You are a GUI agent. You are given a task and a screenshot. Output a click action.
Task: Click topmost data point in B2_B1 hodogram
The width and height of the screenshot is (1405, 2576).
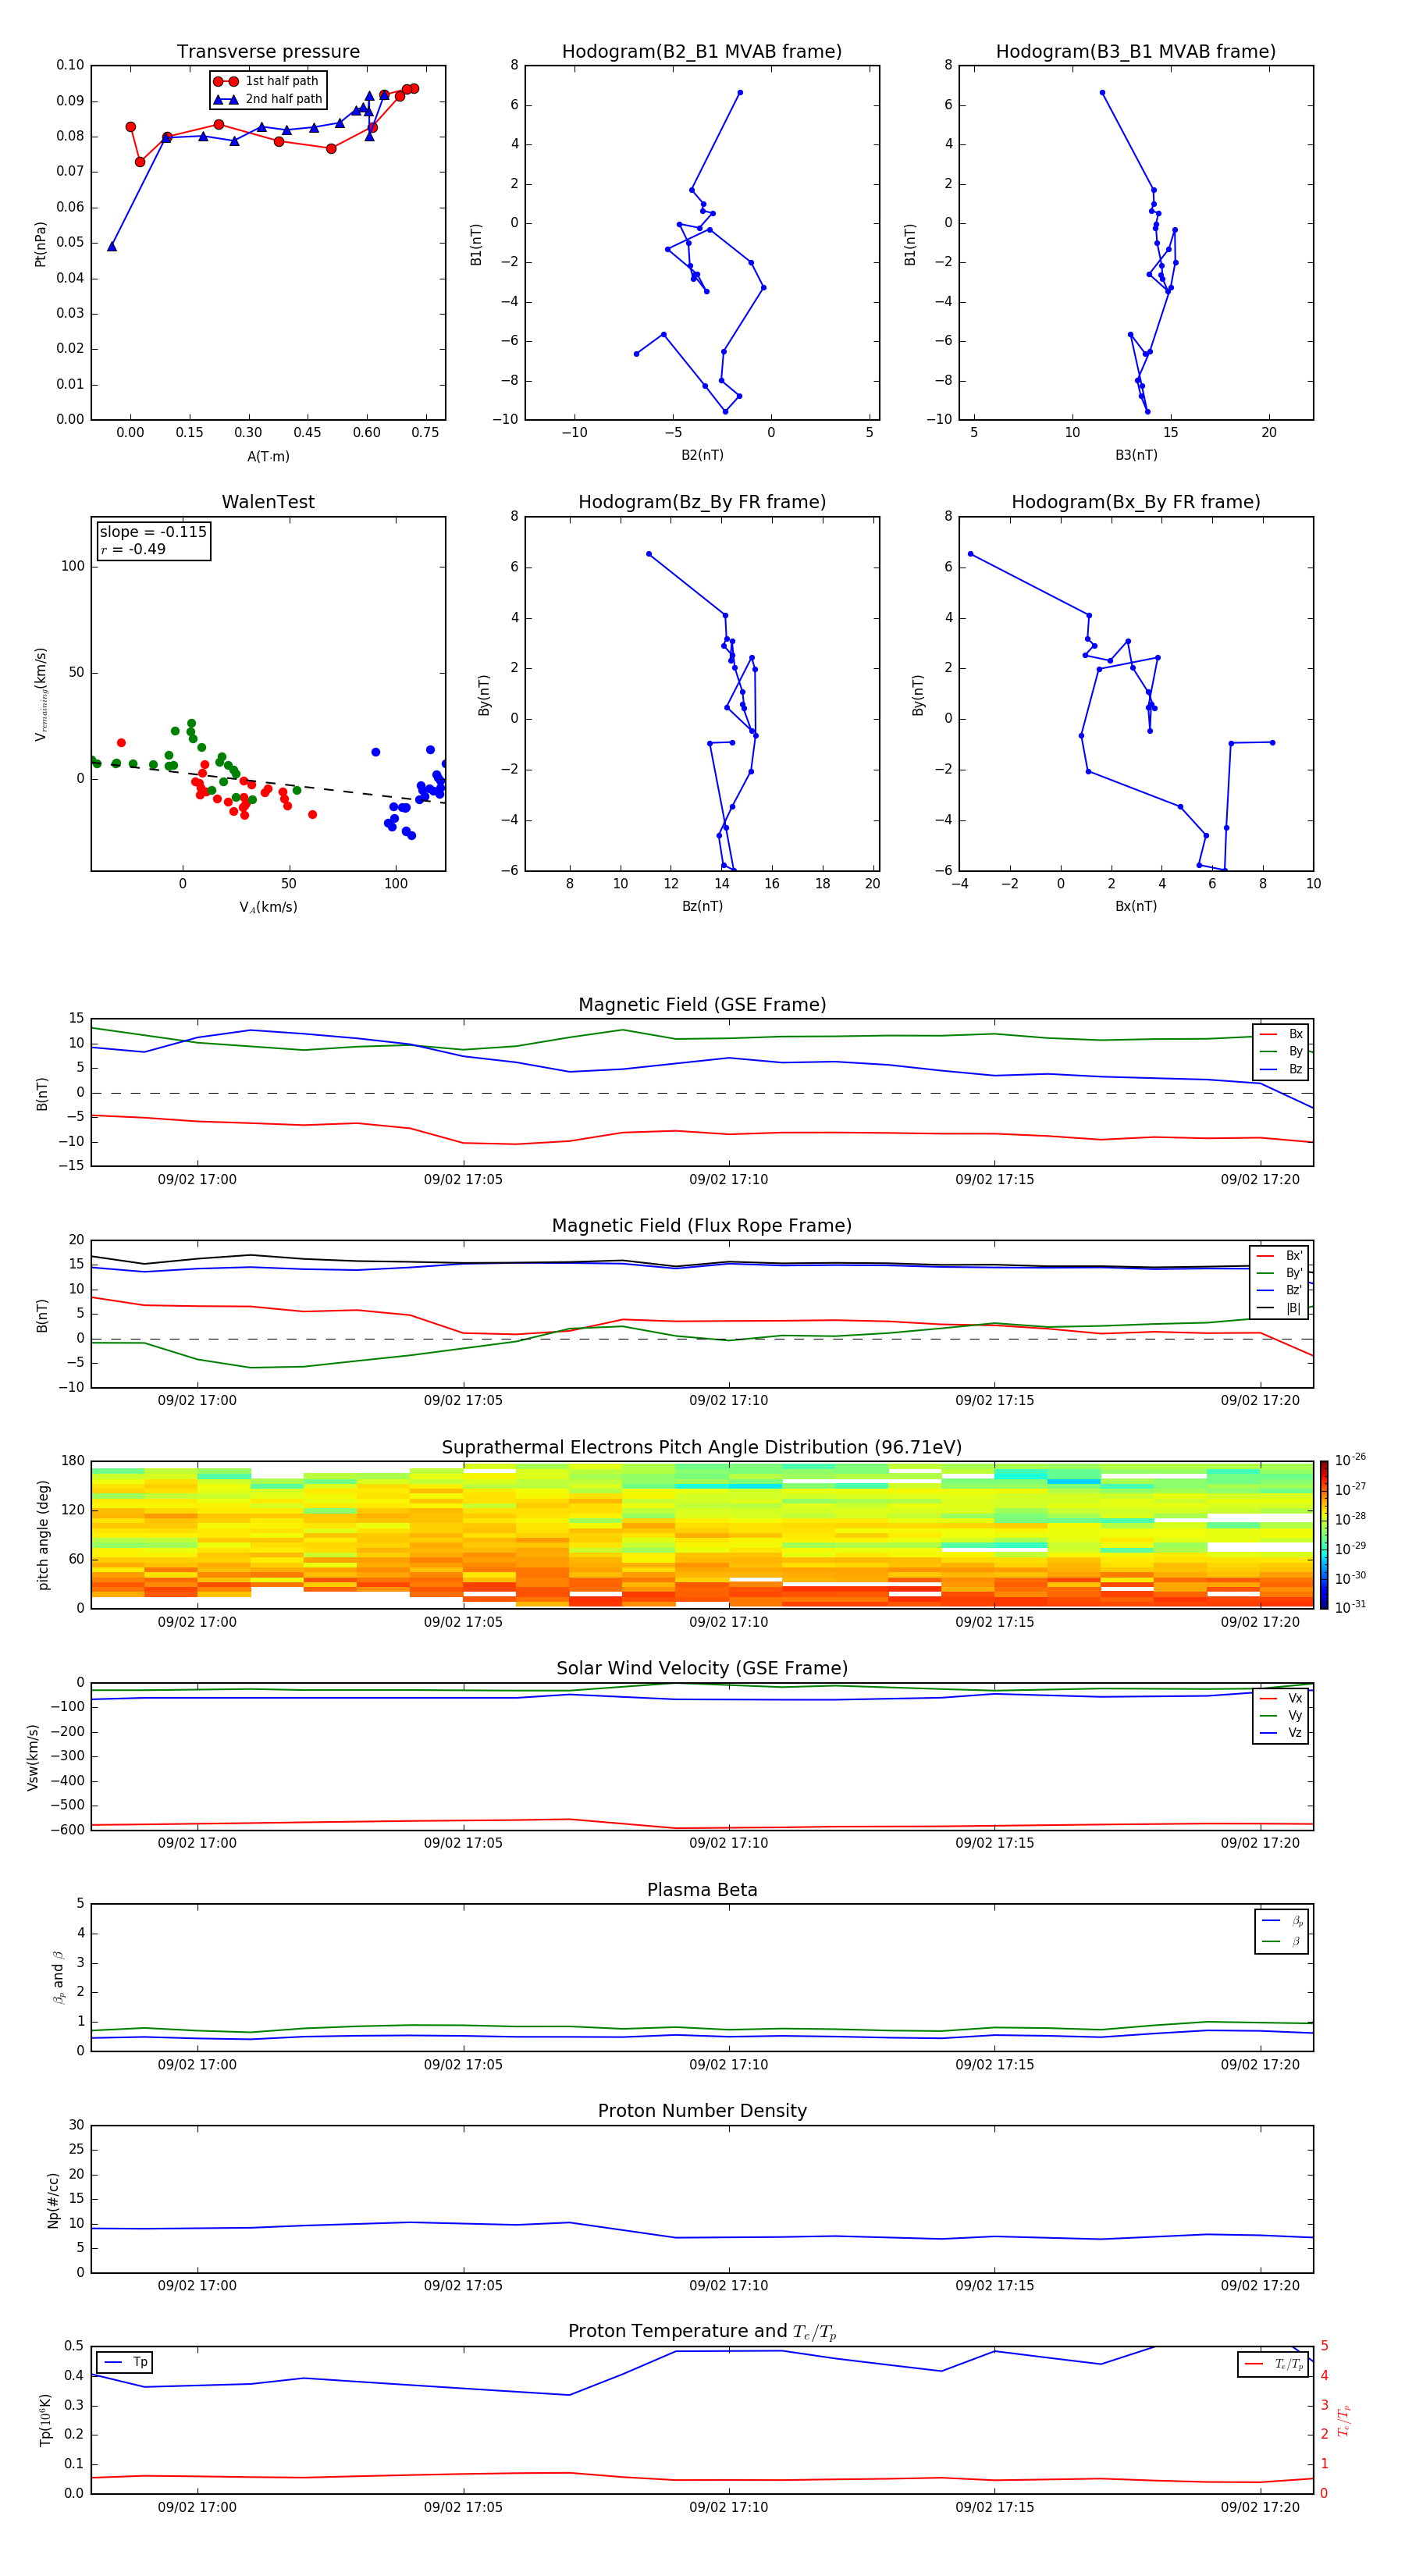point(740,93)
